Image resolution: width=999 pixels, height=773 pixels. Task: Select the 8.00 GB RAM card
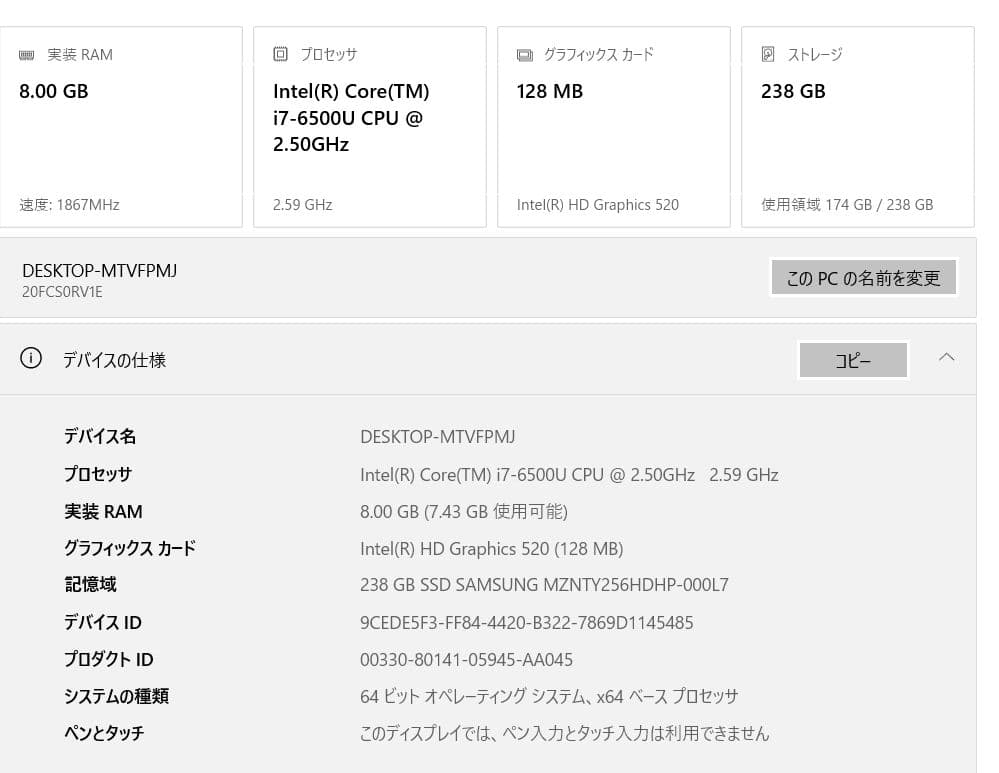(121, 125)
